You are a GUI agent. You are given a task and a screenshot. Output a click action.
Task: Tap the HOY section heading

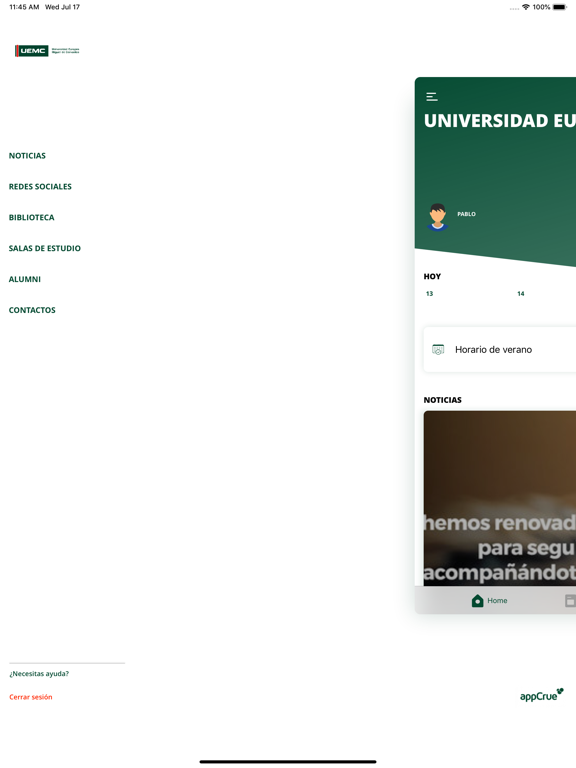[432, 276]
